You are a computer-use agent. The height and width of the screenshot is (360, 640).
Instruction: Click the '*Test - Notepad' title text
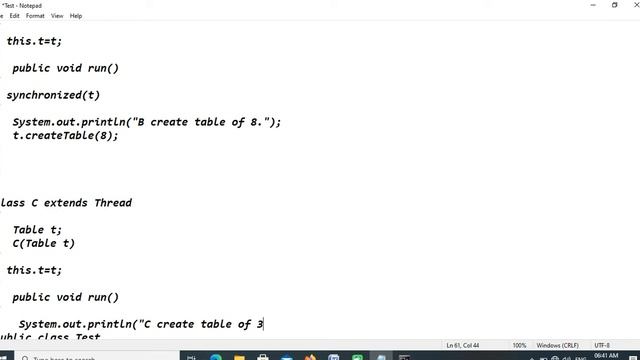click(22, 6)
